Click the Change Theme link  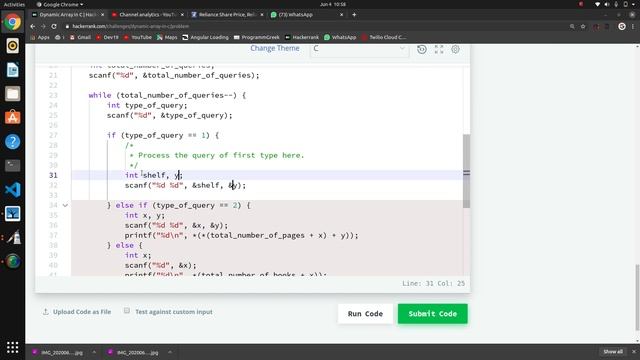[x=275, y=48]
